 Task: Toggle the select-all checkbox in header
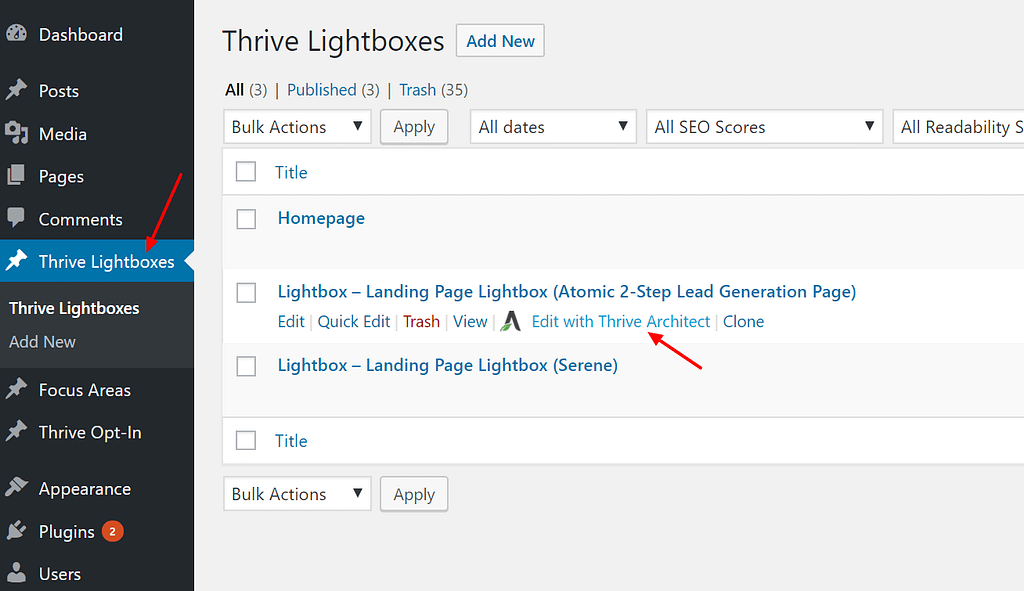click(246, 172)
